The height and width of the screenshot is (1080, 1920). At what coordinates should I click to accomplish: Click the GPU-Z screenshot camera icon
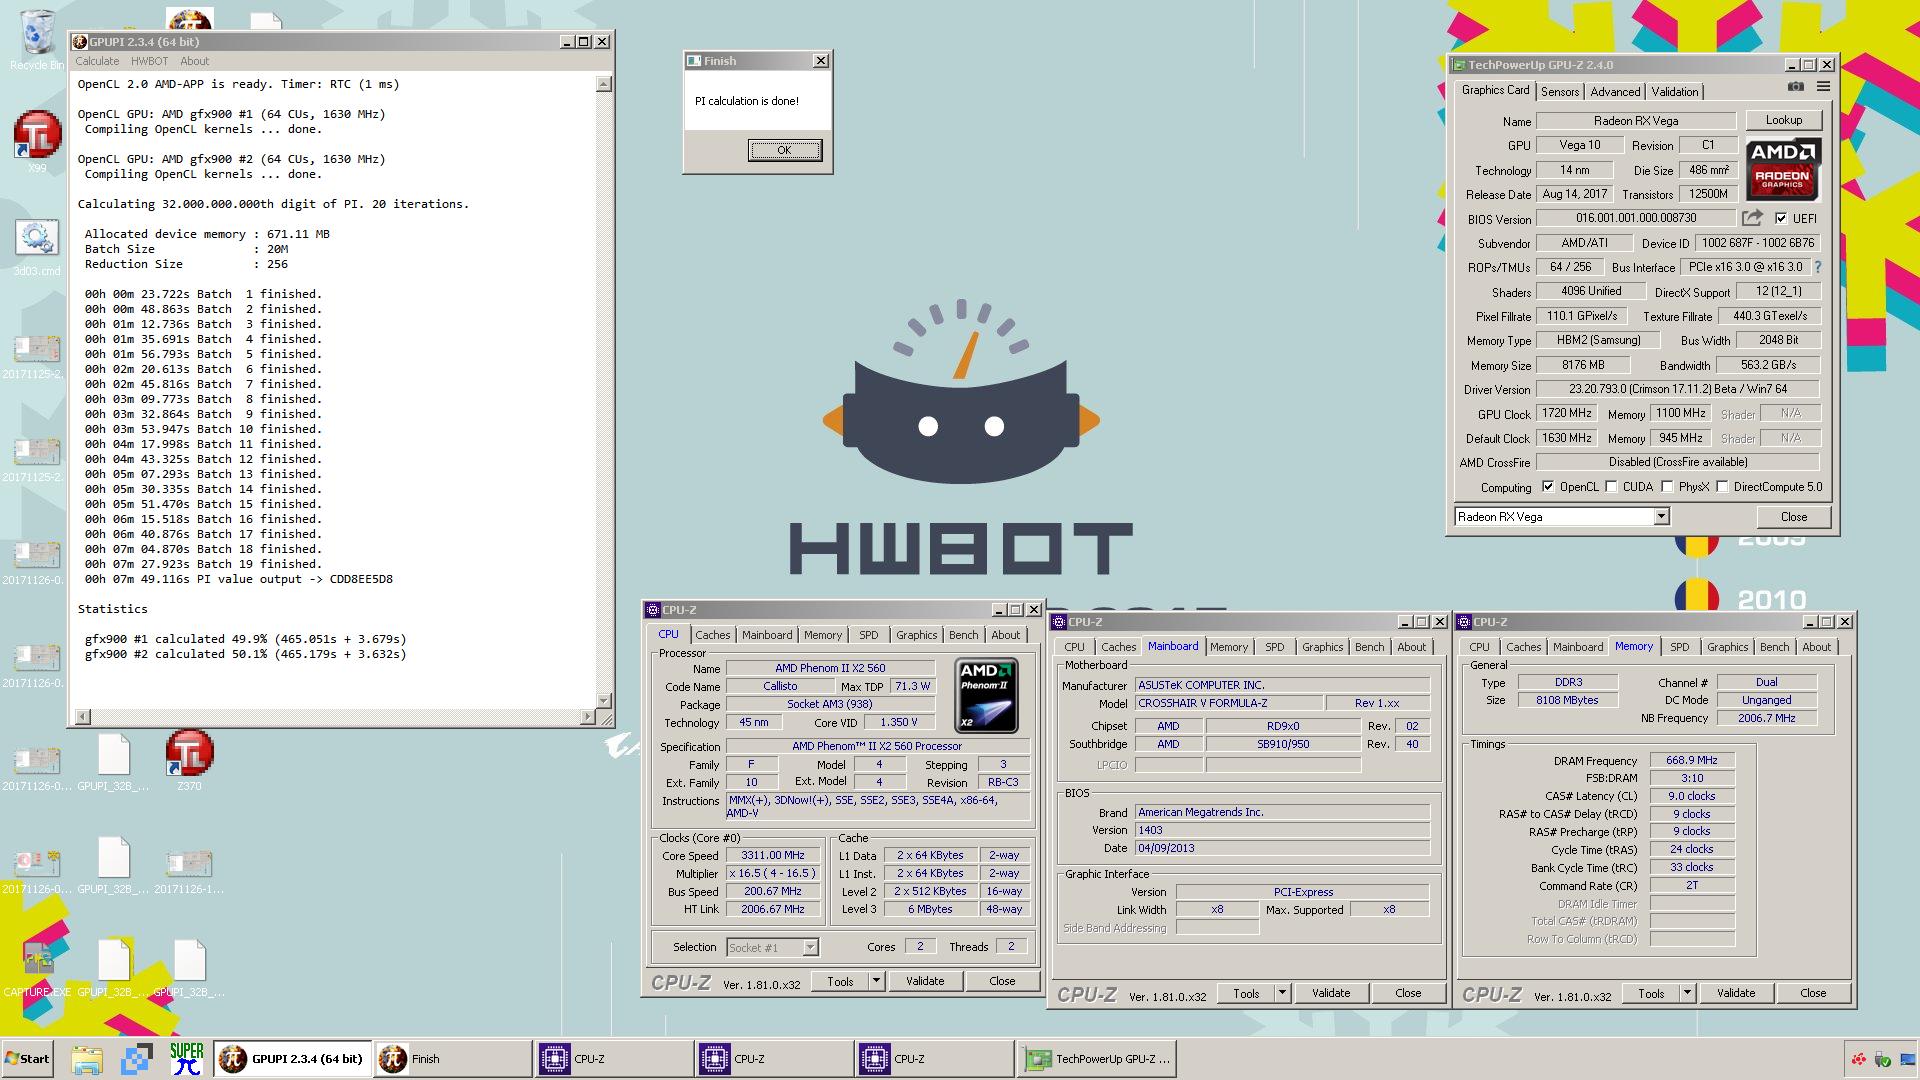[1796, 87]
